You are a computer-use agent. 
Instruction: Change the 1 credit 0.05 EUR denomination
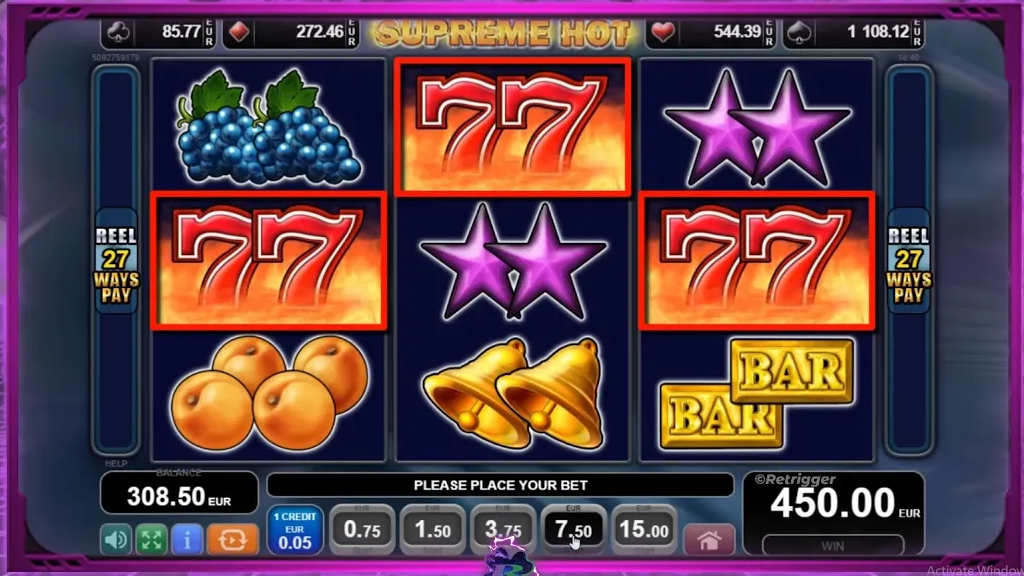(295, 530)
